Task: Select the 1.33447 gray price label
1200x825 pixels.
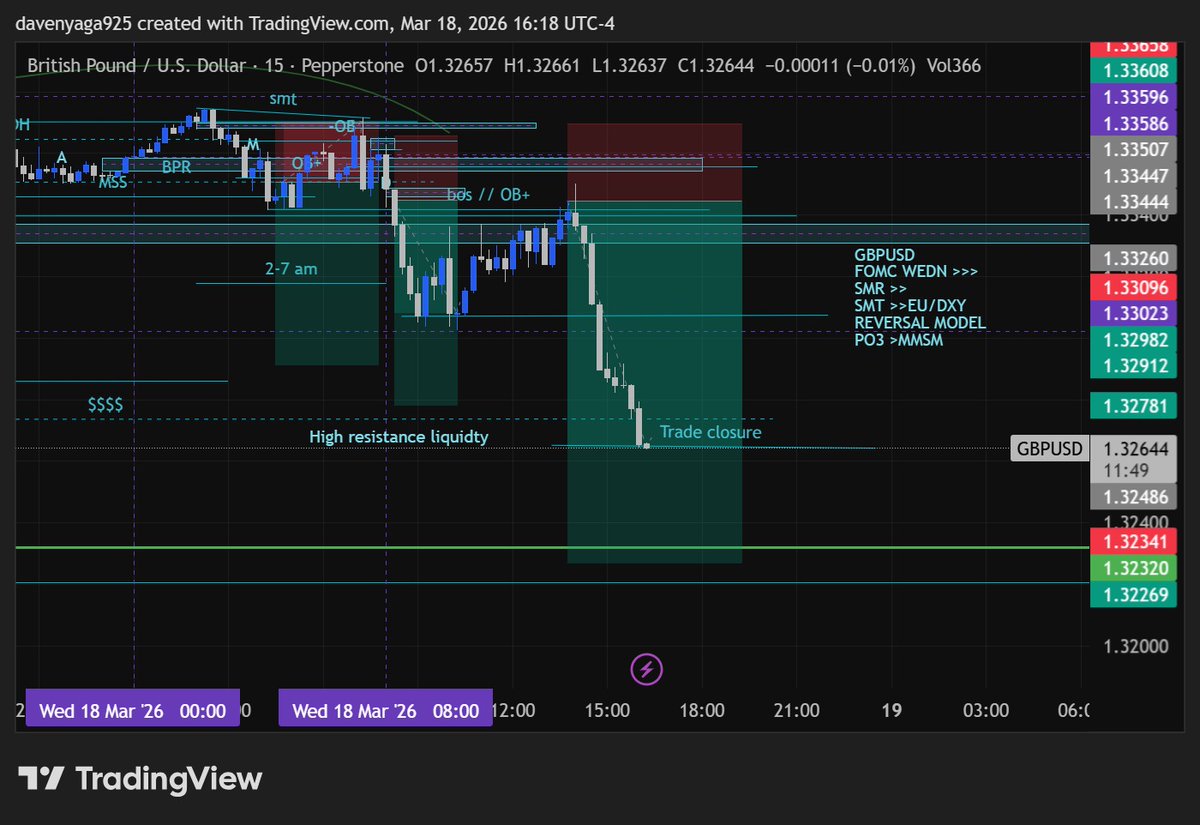Action: point(1134,177)
